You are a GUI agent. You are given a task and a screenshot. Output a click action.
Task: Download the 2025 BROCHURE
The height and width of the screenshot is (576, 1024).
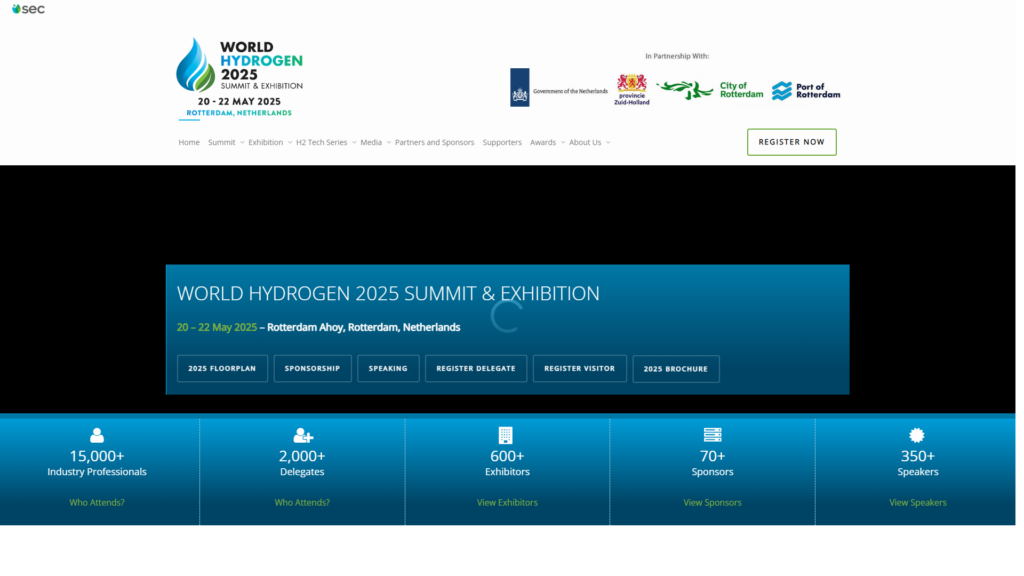pyautogui.click(x=676, y=369)
